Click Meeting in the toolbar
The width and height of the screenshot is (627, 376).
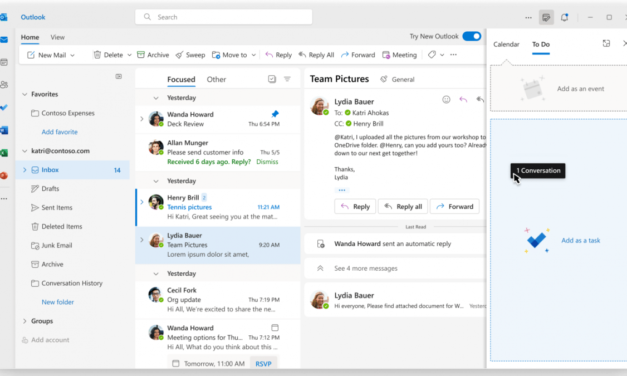pyautogui.click(x=399, y=55)
